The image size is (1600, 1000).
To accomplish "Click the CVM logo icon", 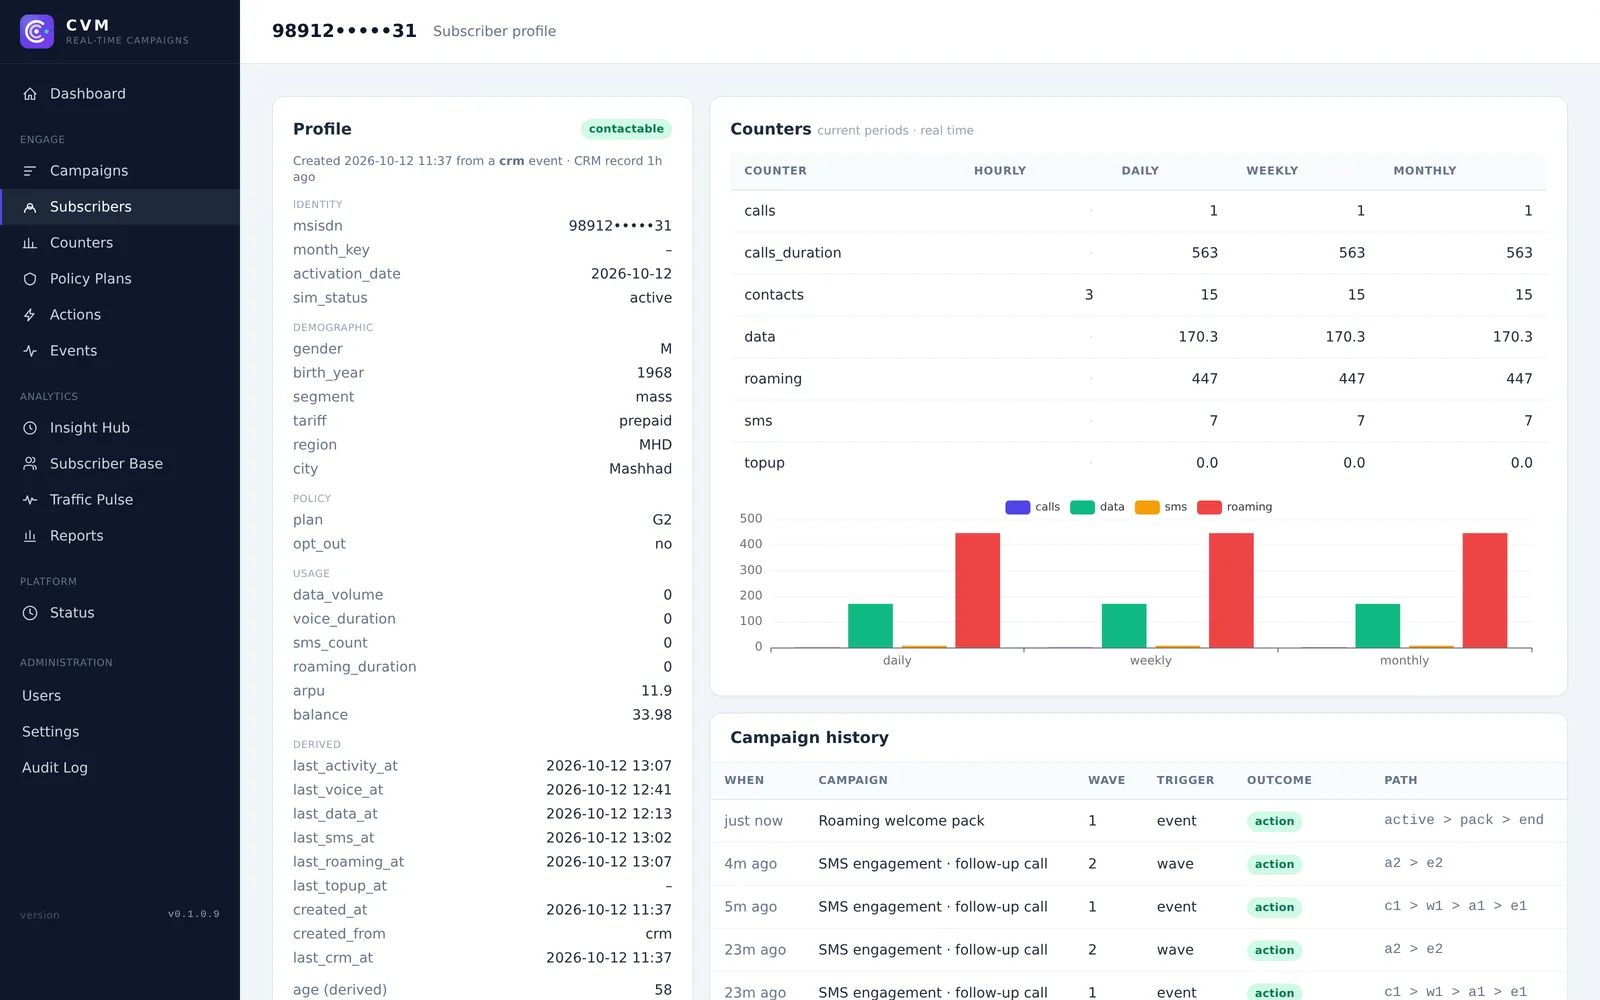I will [x=37, y=32].
